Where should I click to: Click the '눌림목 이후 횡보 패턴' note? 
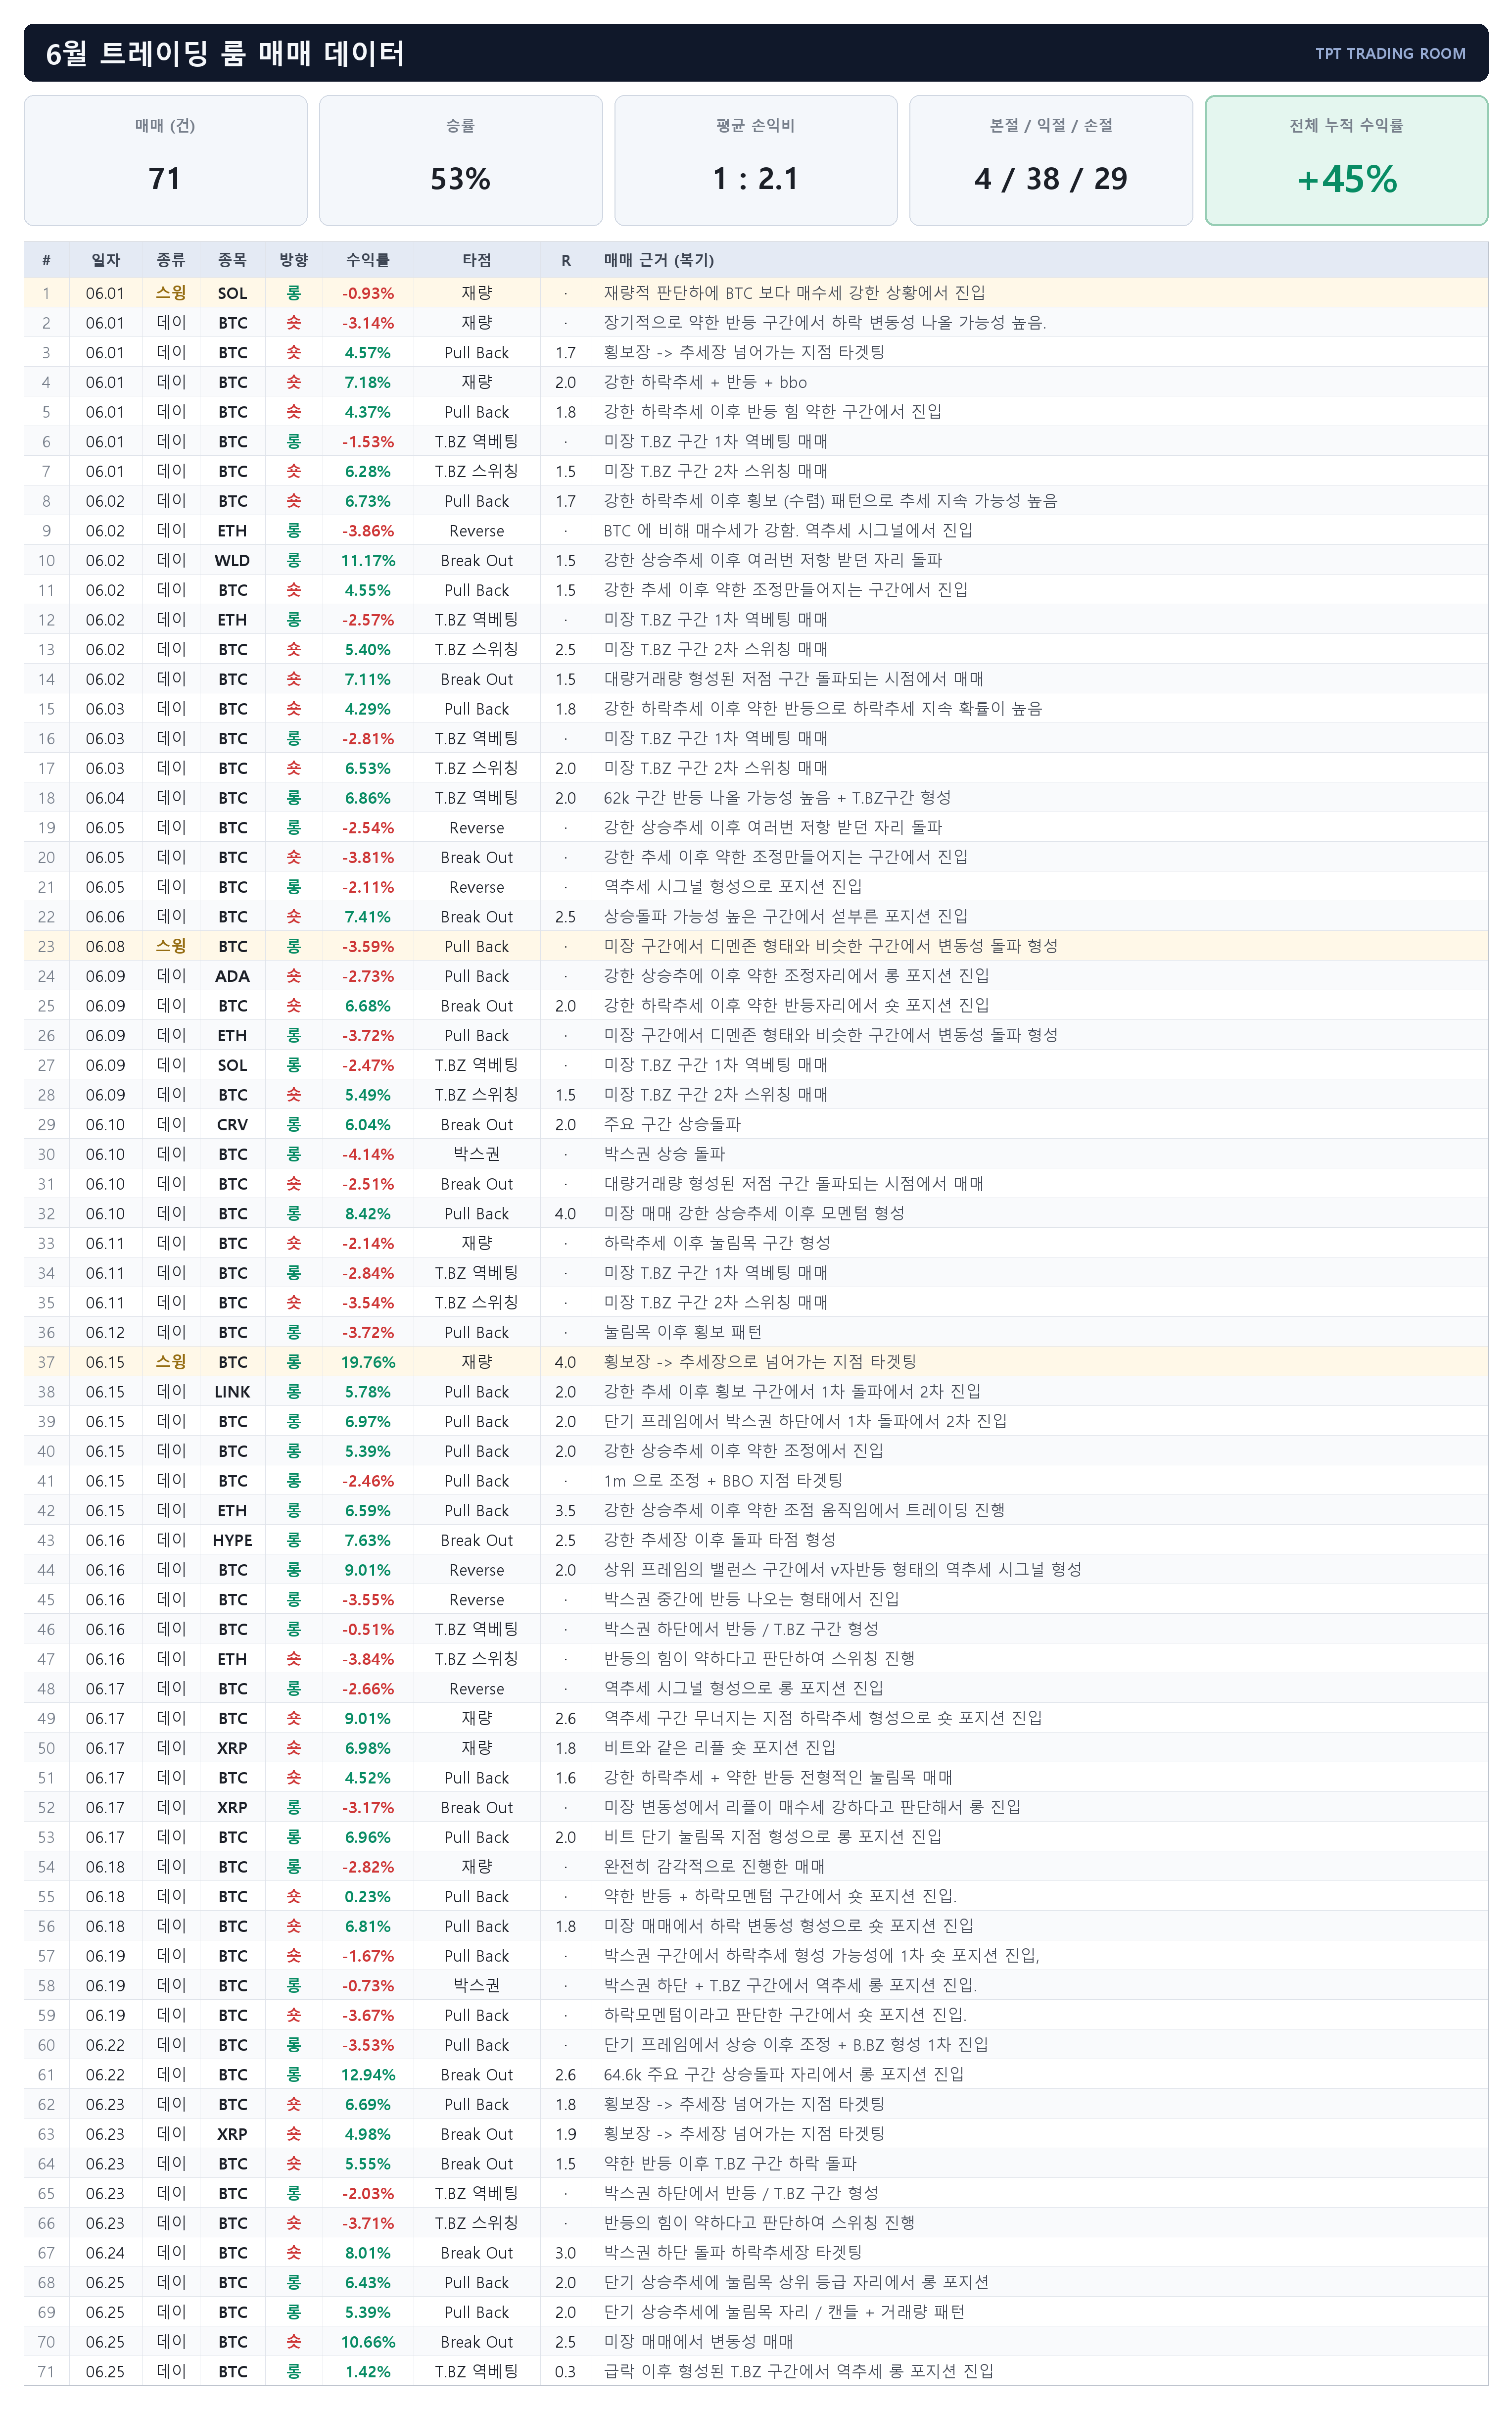click(x=683, y=1332)
